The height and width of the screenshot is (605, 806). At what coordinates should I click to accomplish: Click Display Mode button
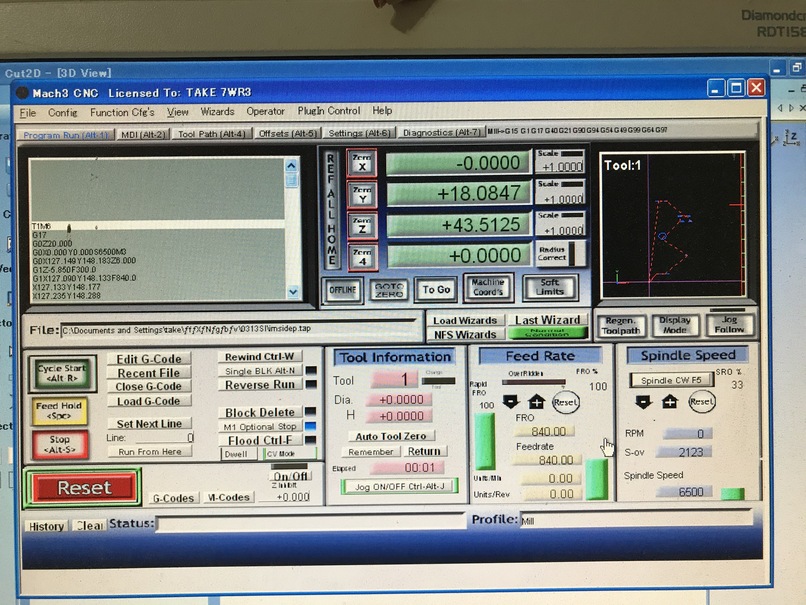(675, 325)
